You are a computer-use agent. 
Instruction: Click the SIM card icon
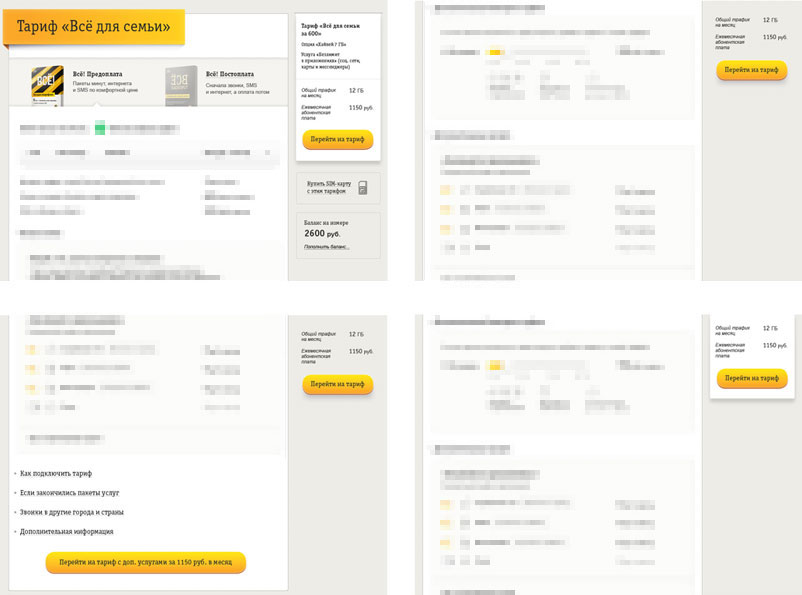tap(362, 188)
